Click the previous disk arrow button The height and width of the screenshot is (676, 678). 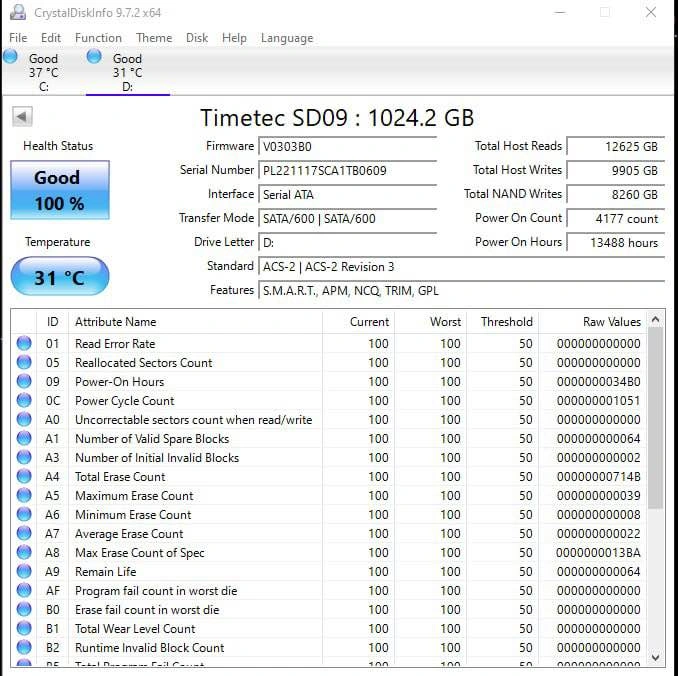22,116
